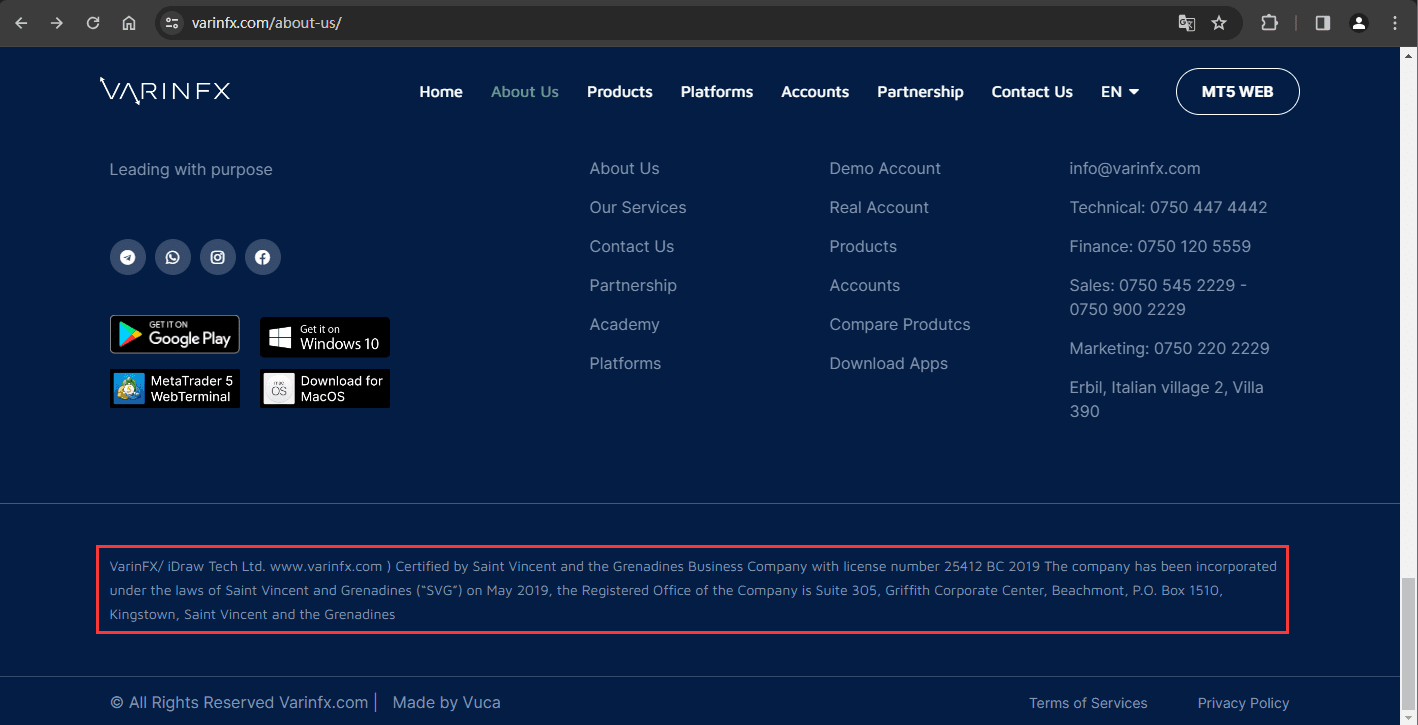This screenshot has width=1418, height=725.
Task: Open Partnership in the top navigation
Action: [921, 92]
